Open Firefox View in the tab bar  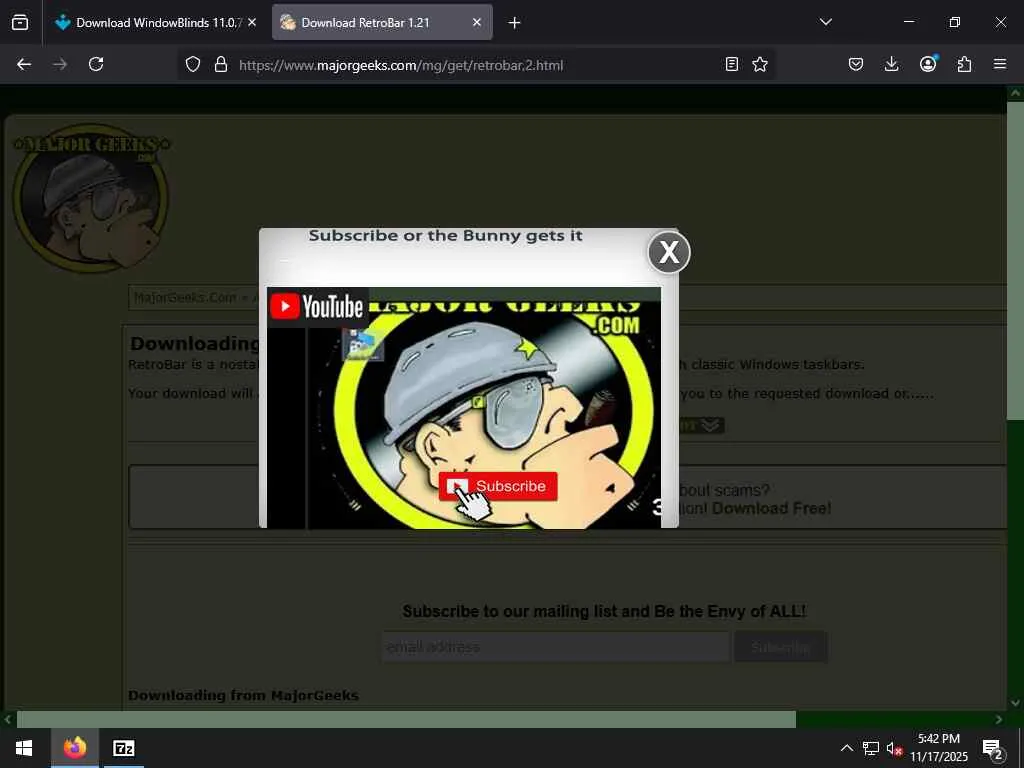pos(20,22)
